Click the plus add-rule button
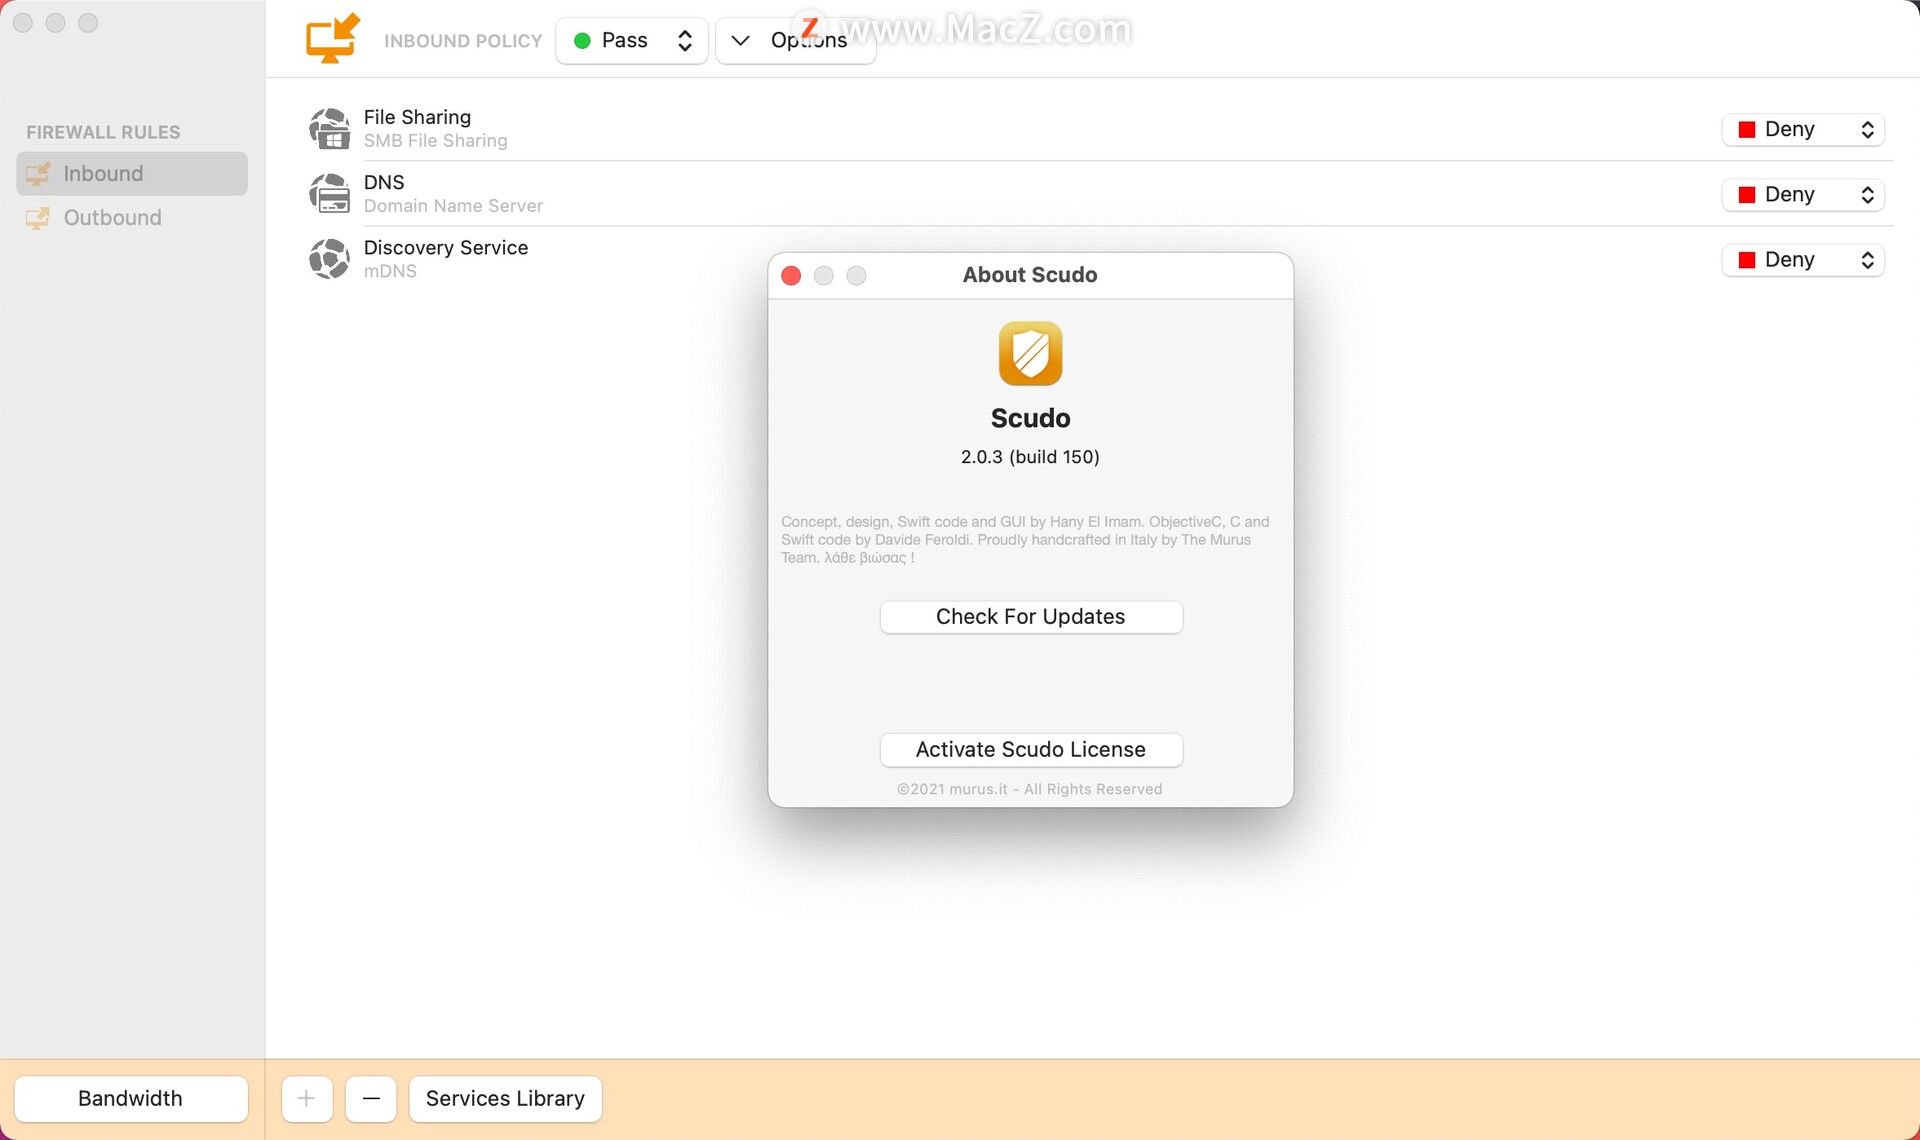Screen dimensions: 1920x1140 307,1098
